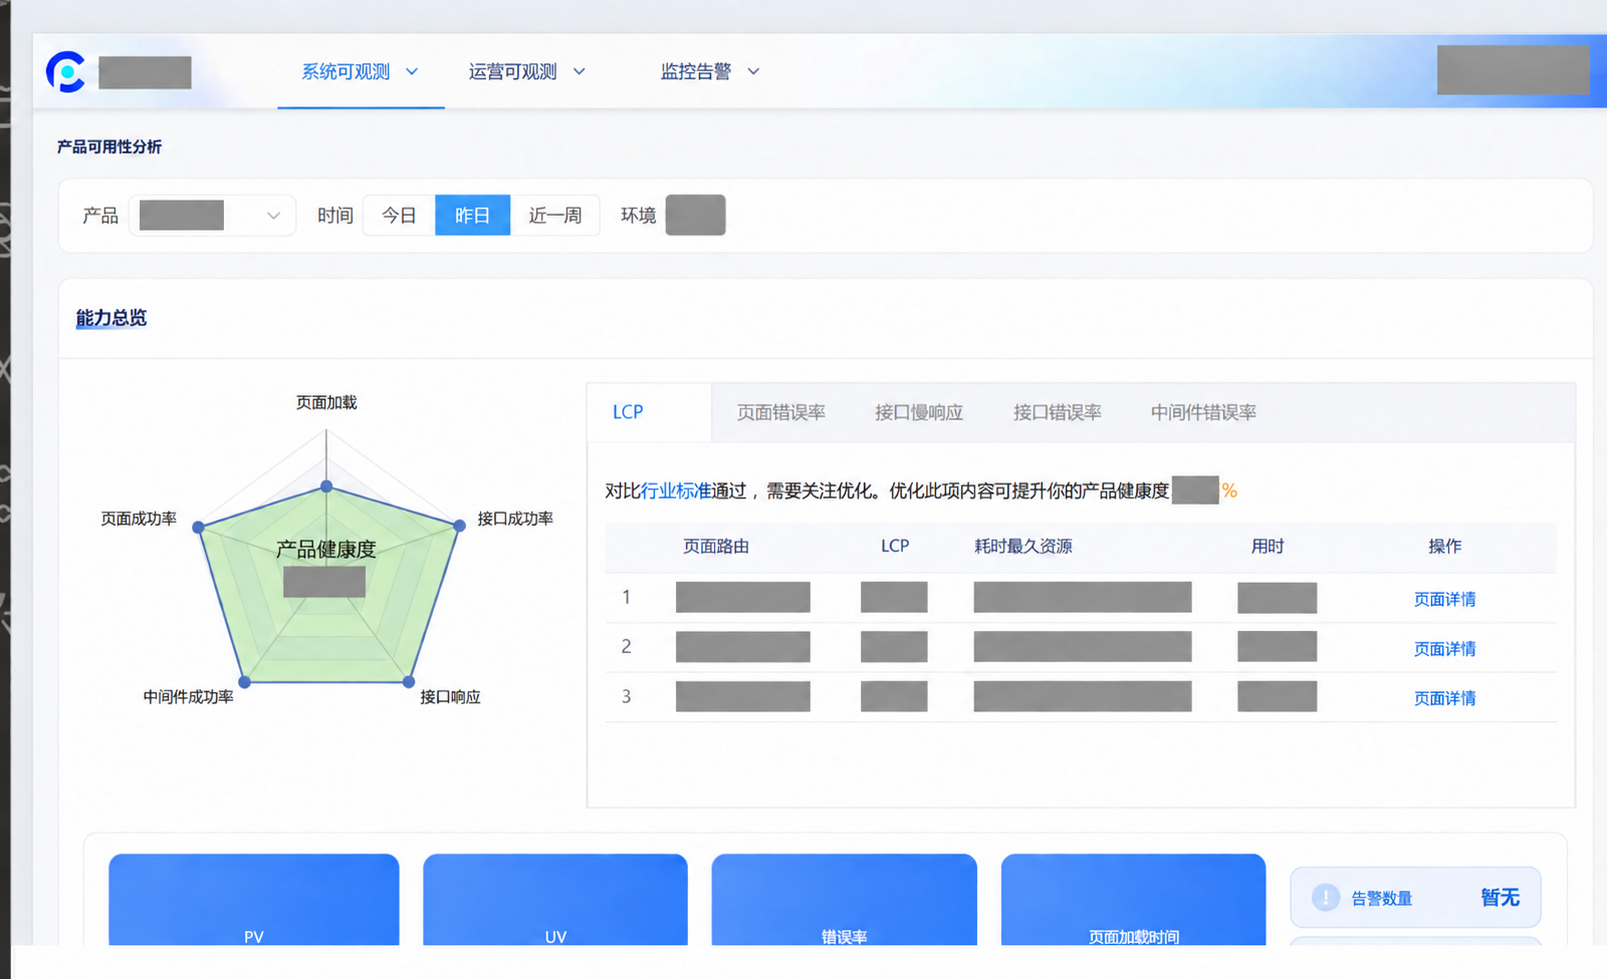Viewport: 1607px width, 979px height.
Task: Select the 中间件成功率 radar chart point
Action: click(x=244, y=681)
